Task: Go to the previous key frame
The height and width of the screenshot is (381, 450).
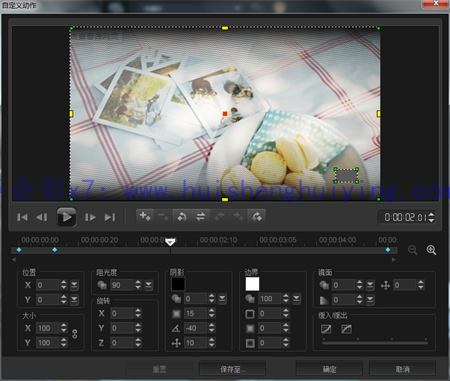Action: 182,216
